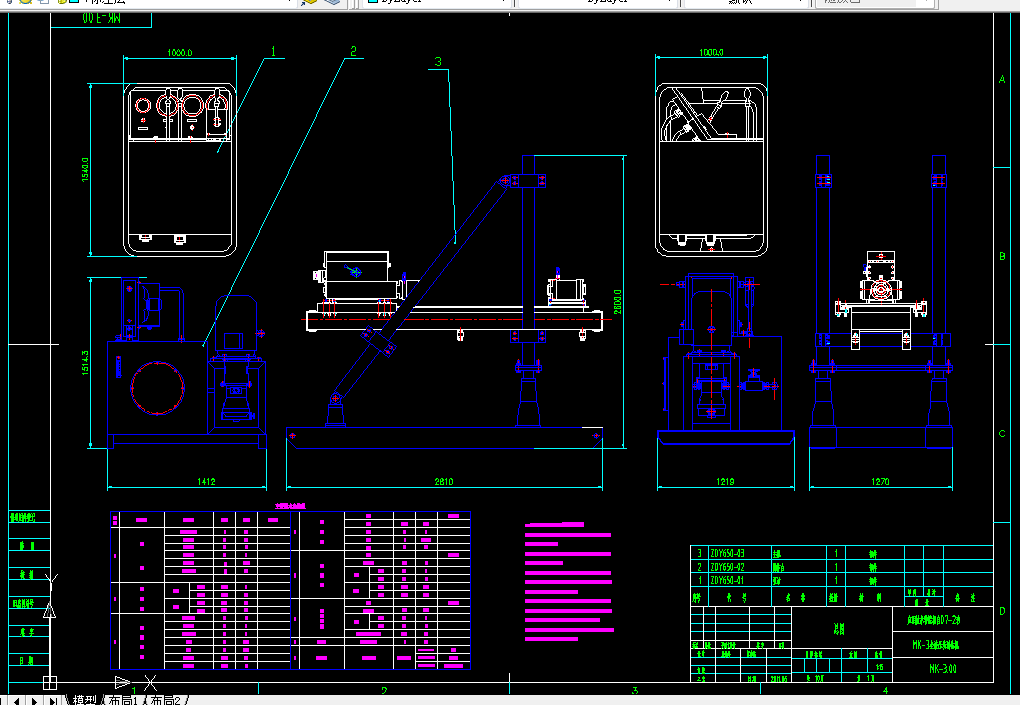Switch to the 模型 model tab
The height and width of the screenshot is (705, 1020).
pos(84,700)
